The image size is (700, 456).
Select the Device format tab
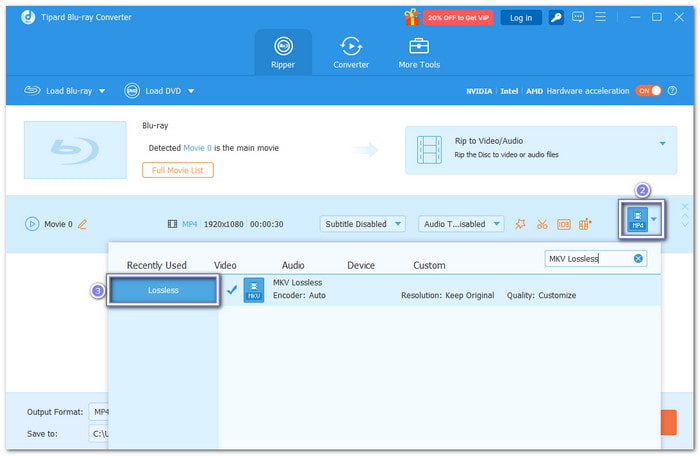(361, 265)
